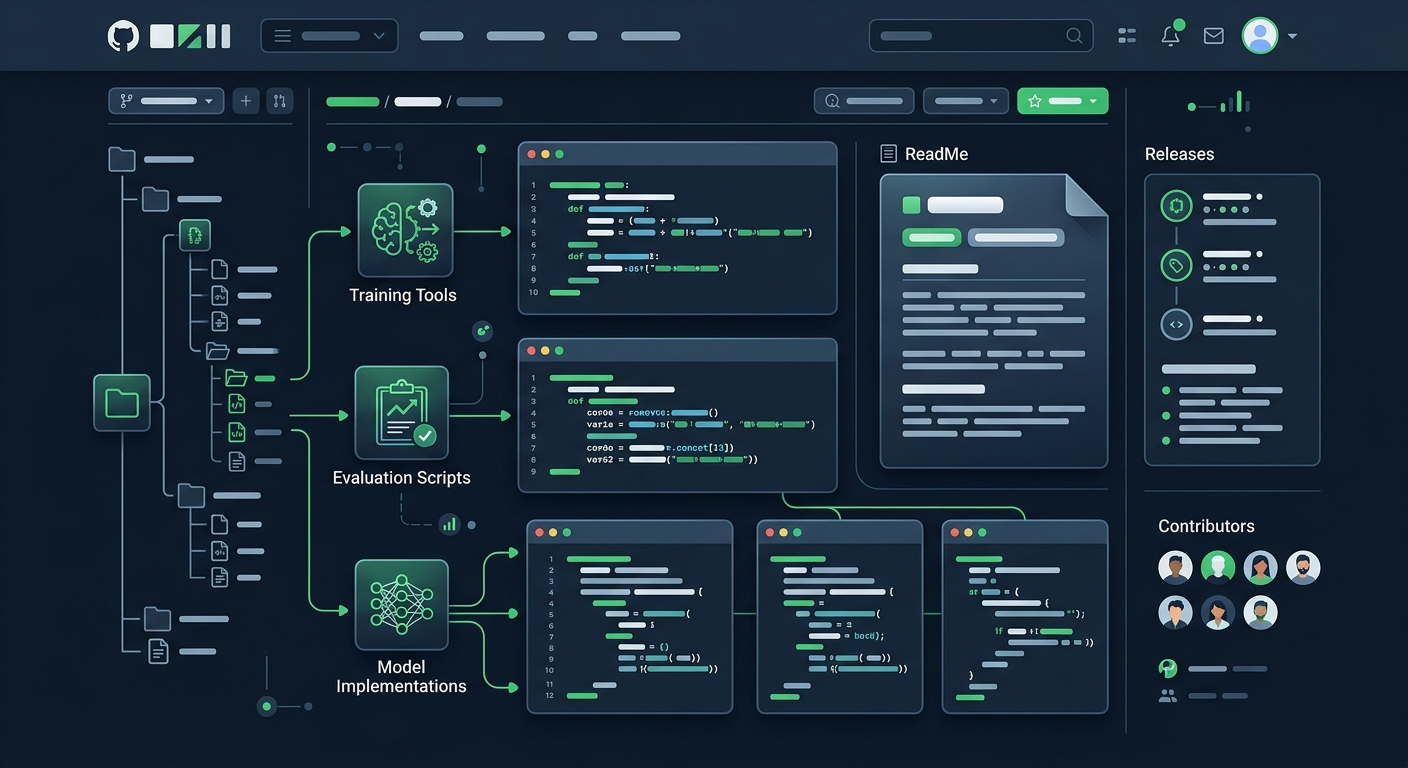Screen dimensions: 1408x768
Task: Click the Contributors heading
Action: tap(1206, 526)
